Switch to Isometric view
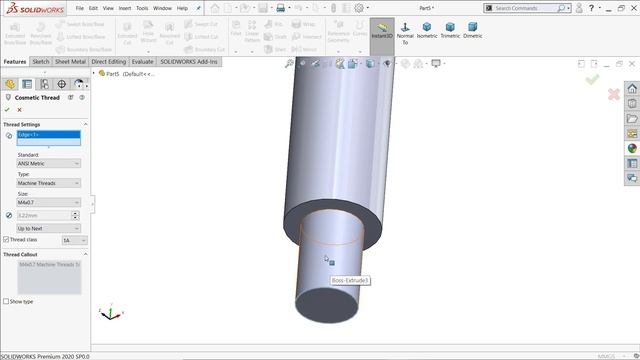 427,31
